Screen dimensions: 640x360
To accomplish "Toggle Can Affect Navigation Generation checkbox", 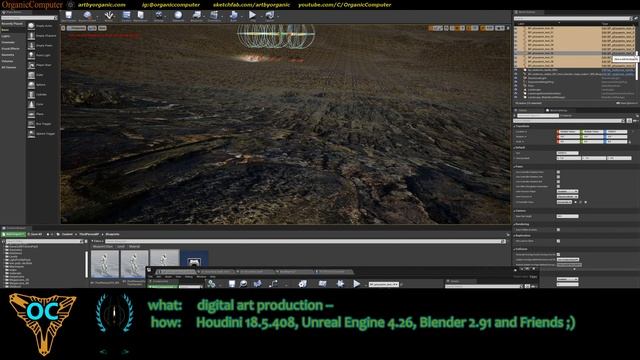I will click(x=558, y=187).
